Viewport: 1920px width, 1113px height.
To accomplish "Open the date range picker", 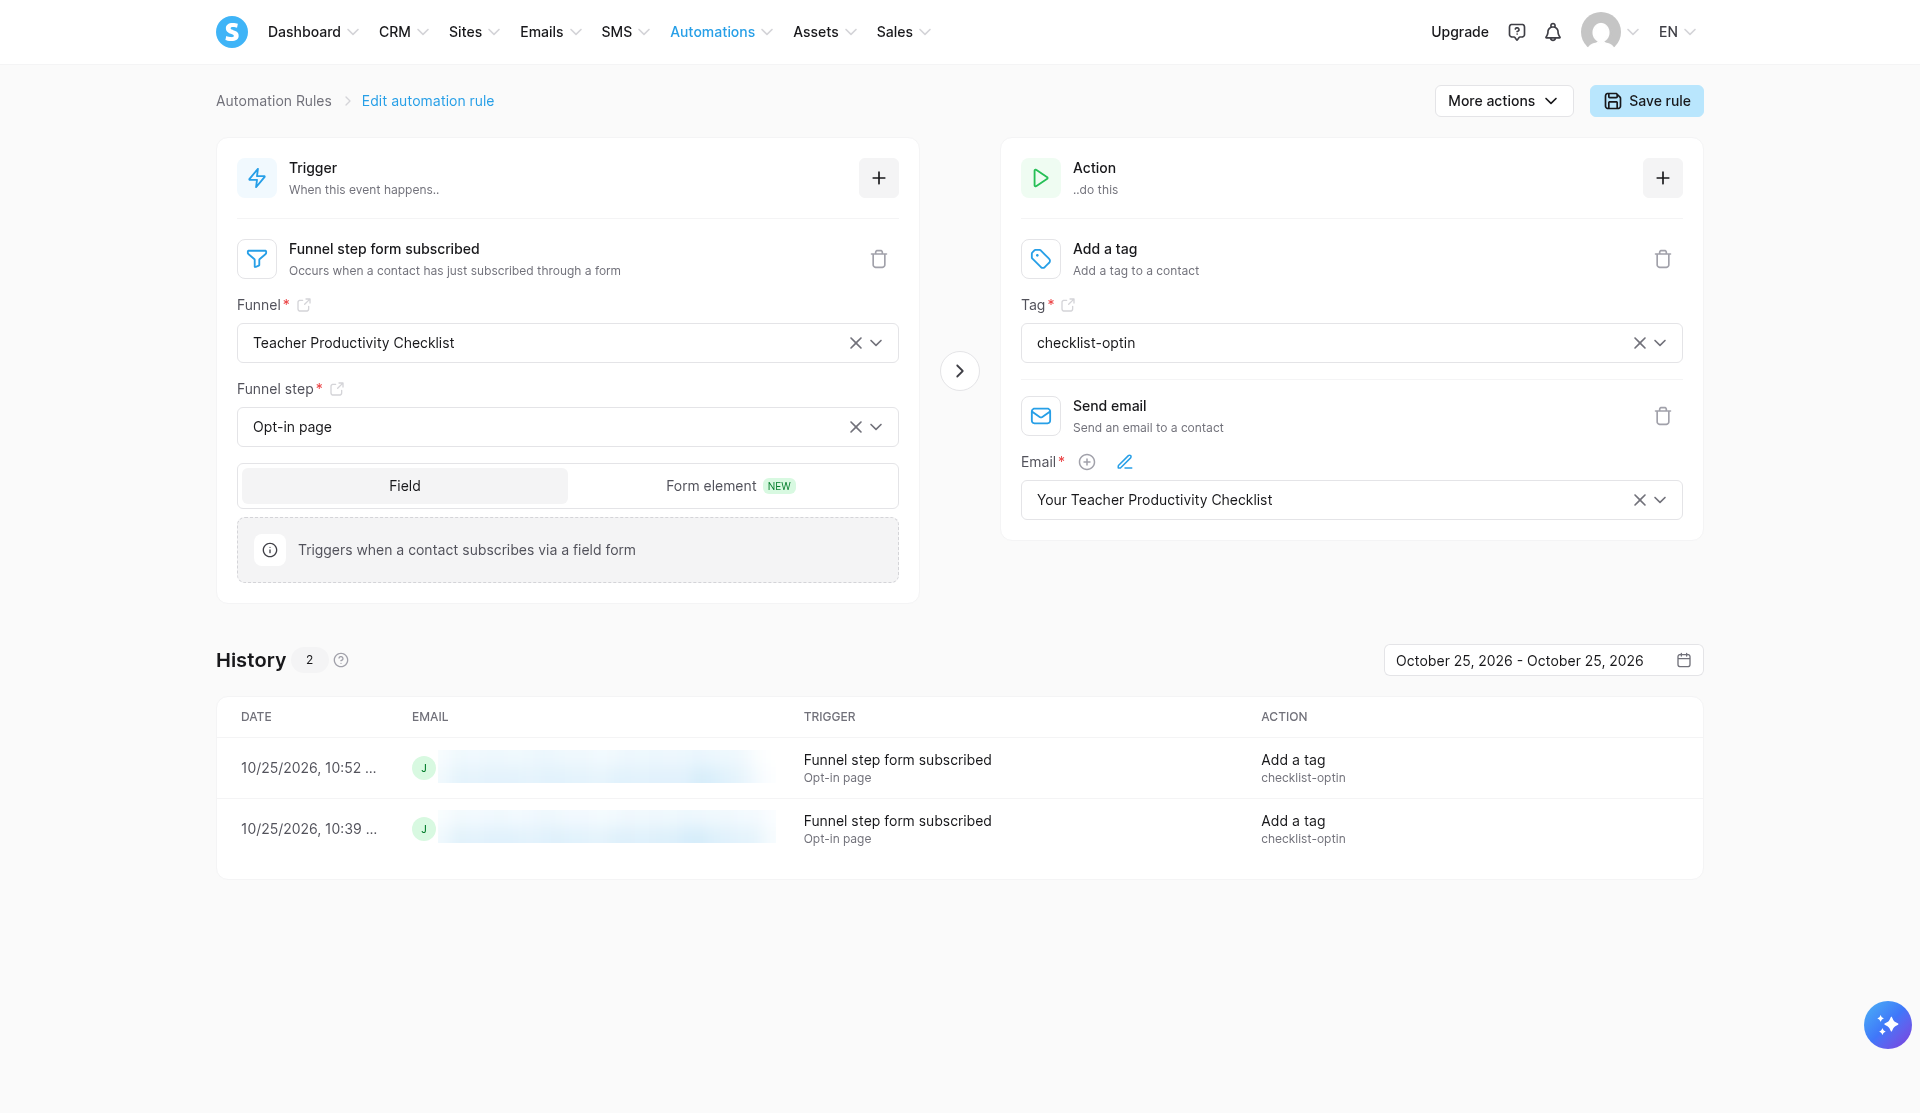I will pos(1543,660).
